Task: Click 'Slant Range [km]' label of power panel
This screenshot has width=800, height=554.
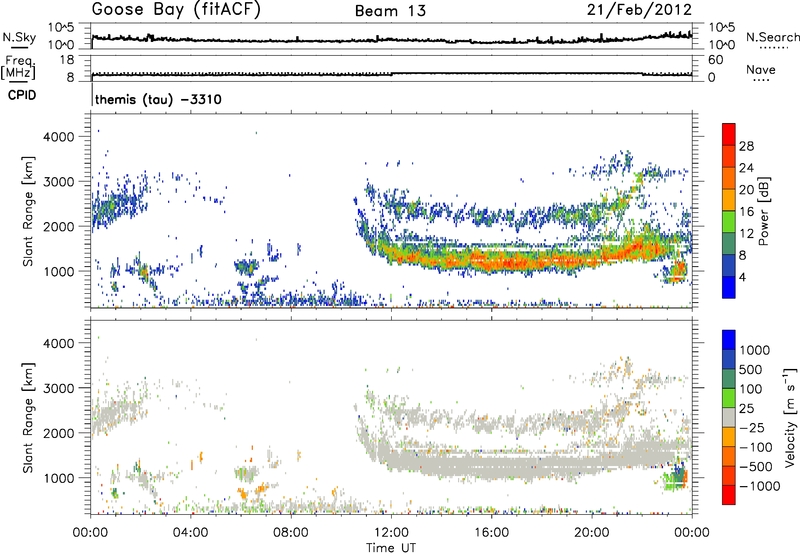Action: click(x=28, y=211)
